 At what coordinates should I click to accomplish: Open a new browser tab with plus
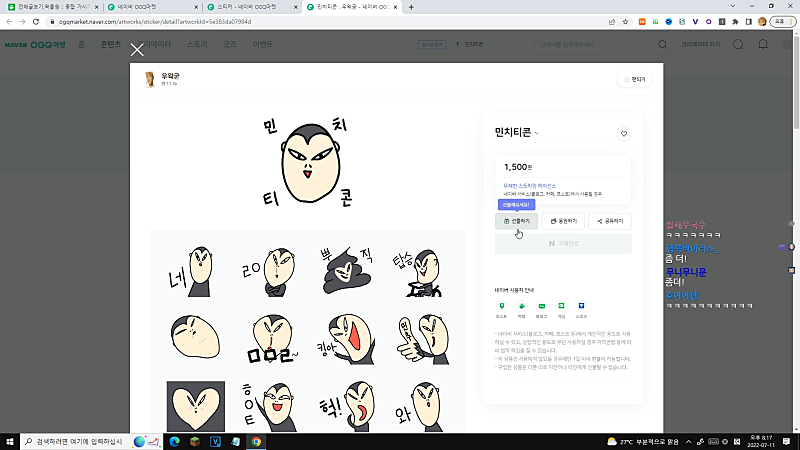[x=411, y=7]
